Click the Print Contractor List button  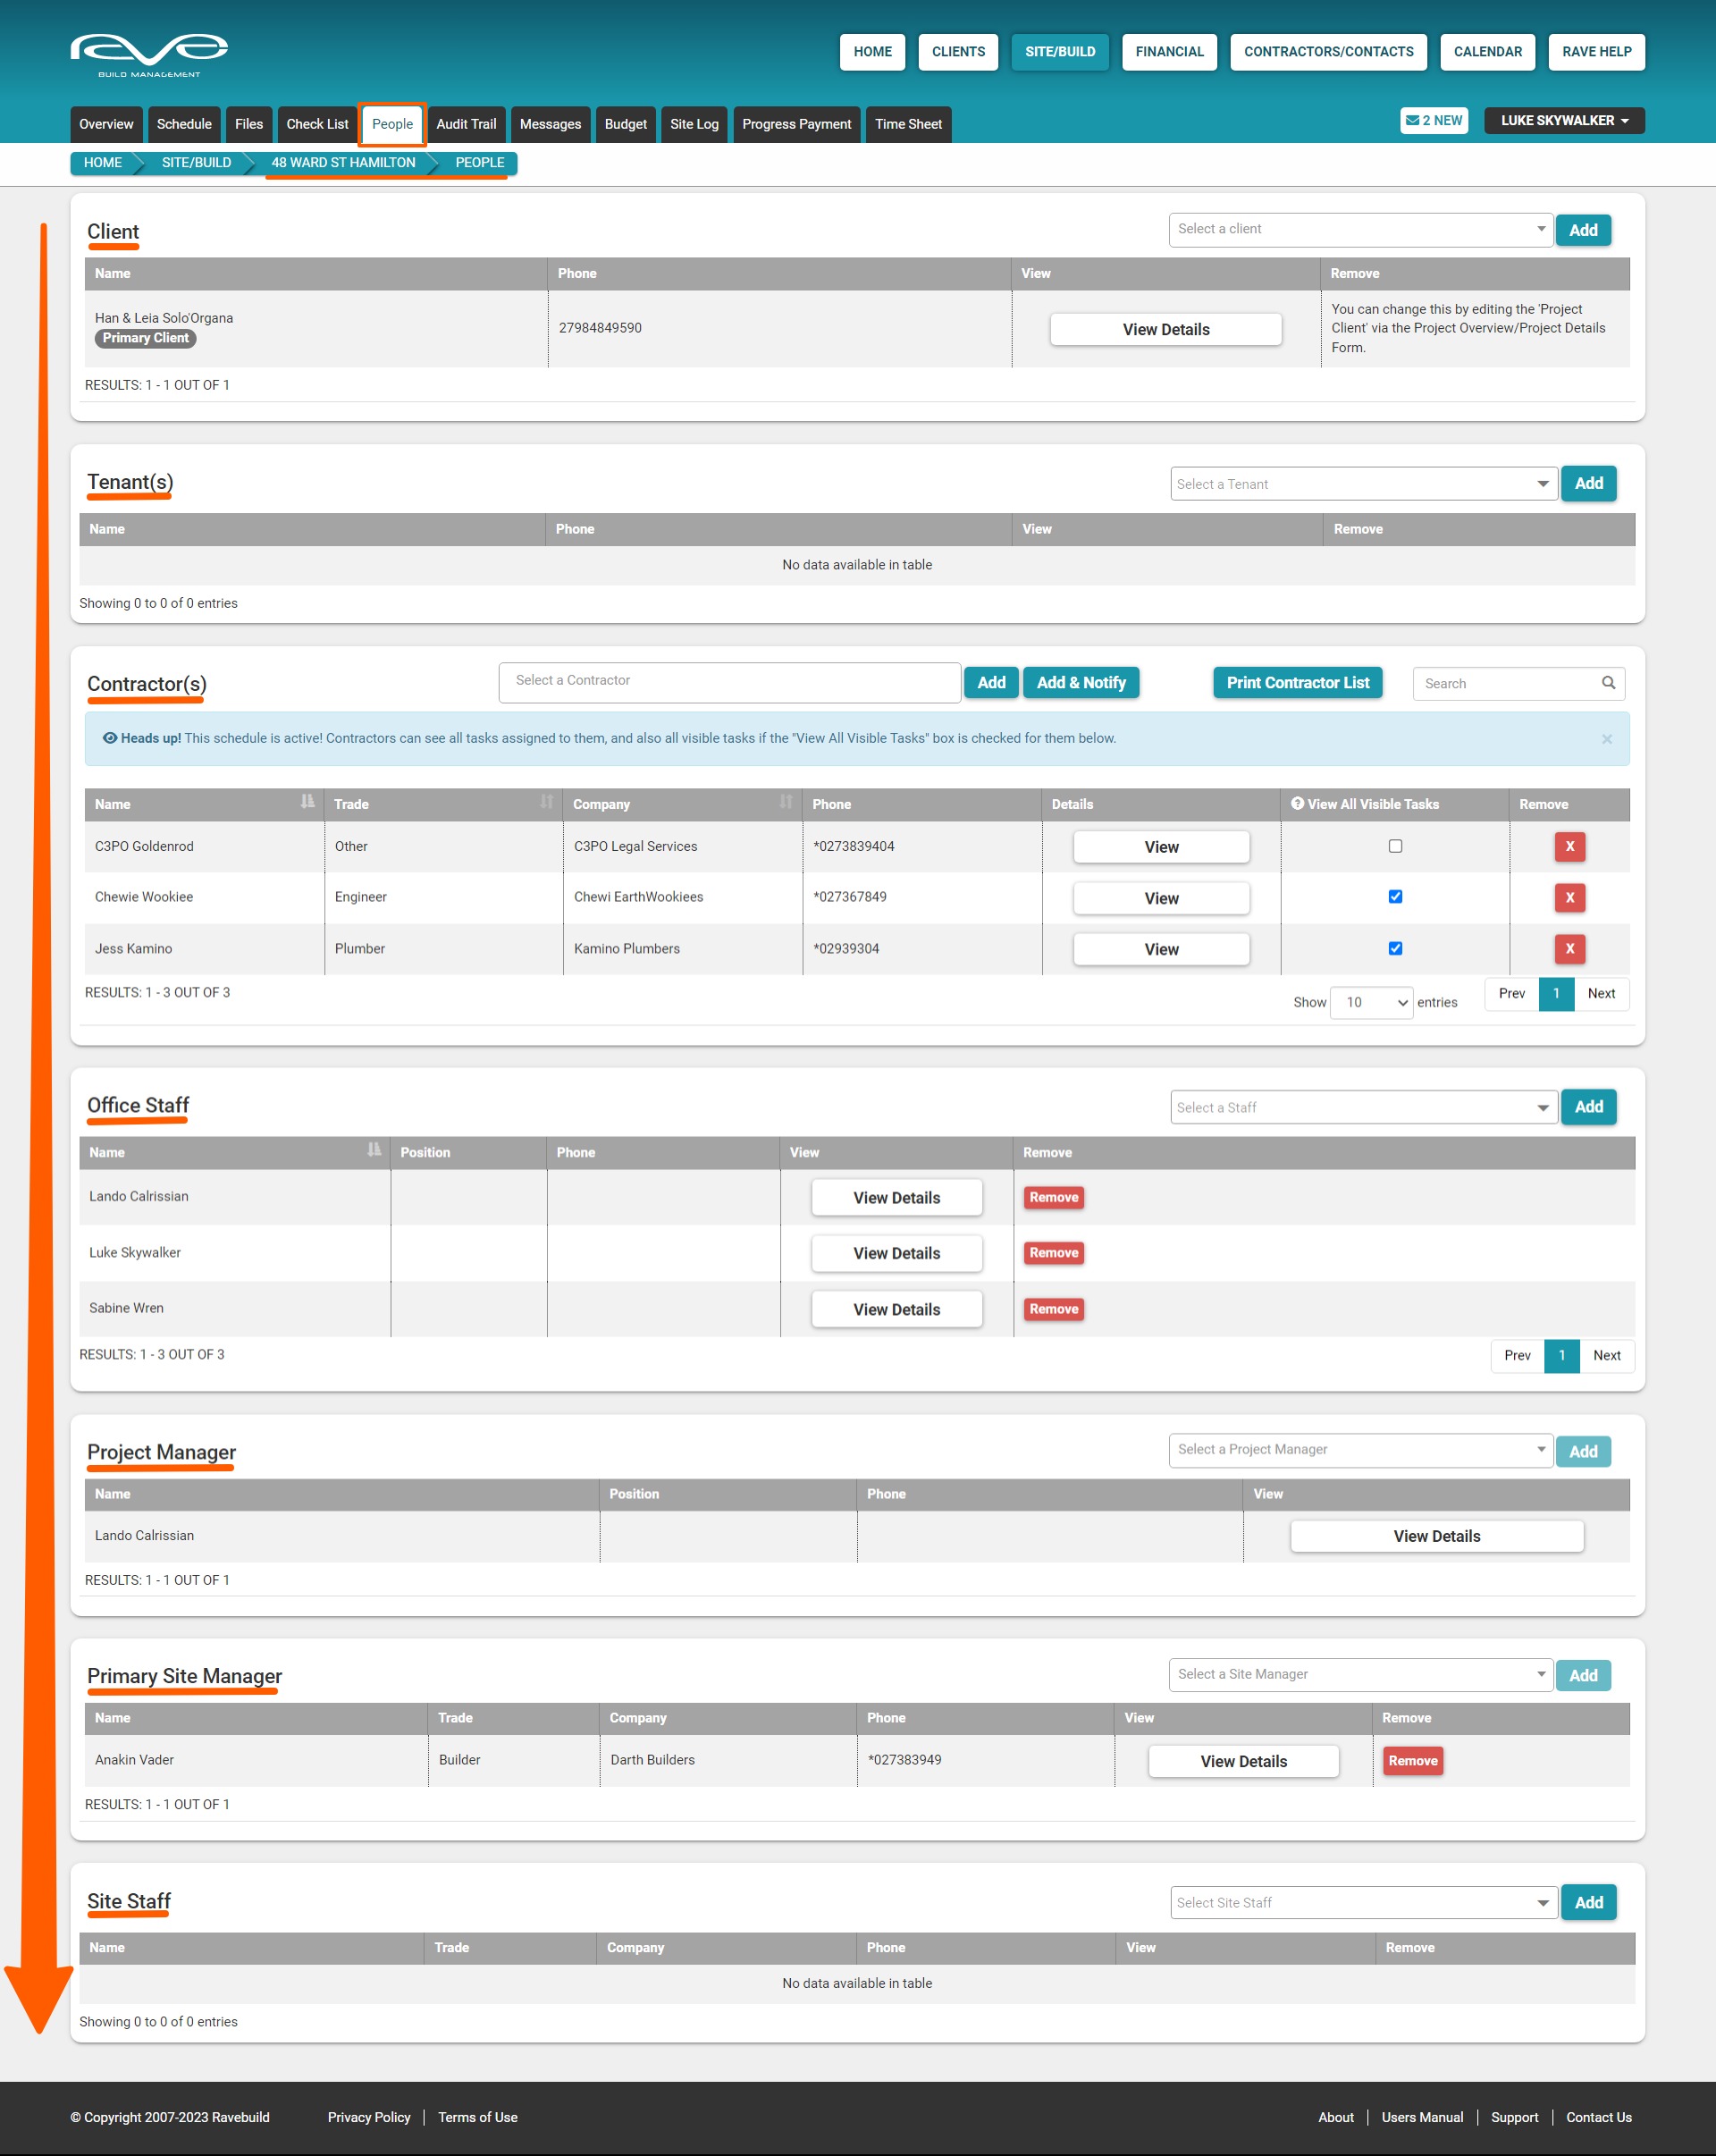[1297, 683]
